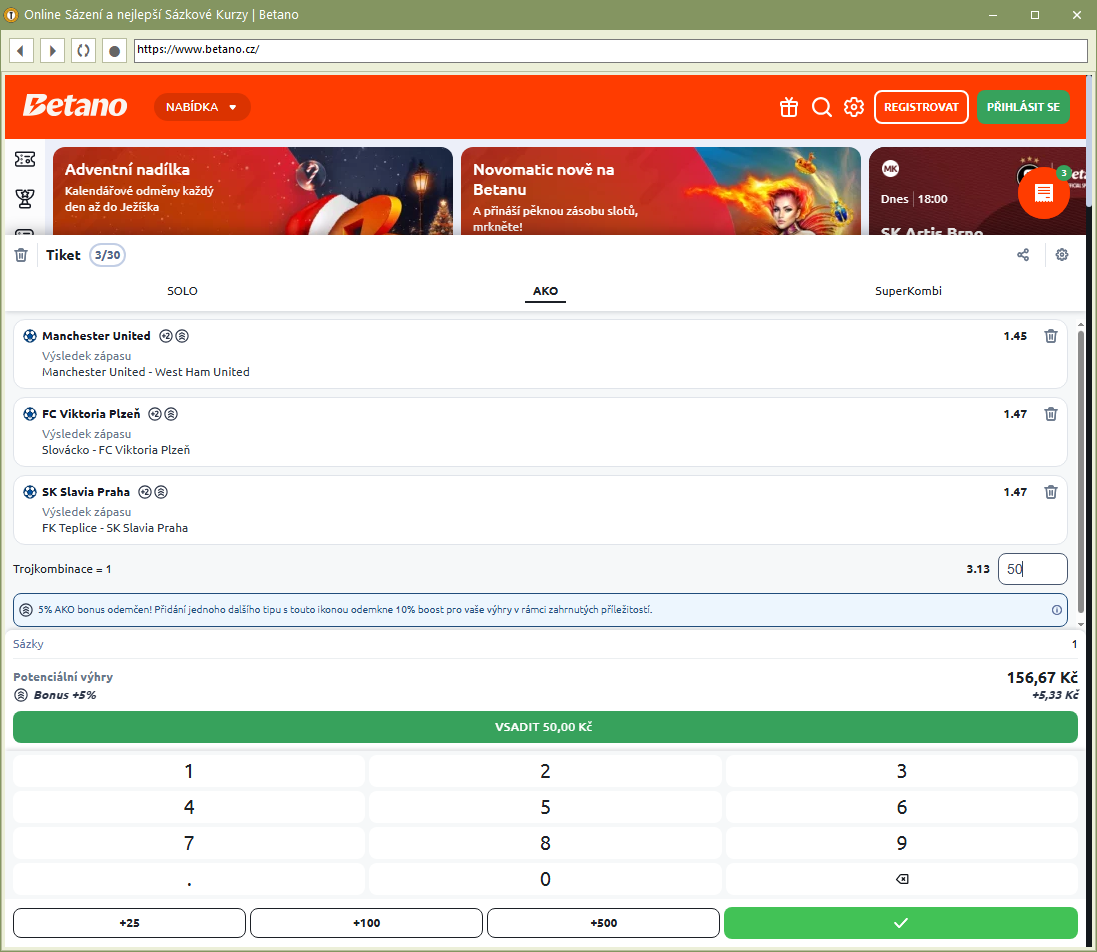This screenshot has width=1097, height=952.
Task: Place bet with VSADIT 50,00 Kč button
Action: coord(545,727)
